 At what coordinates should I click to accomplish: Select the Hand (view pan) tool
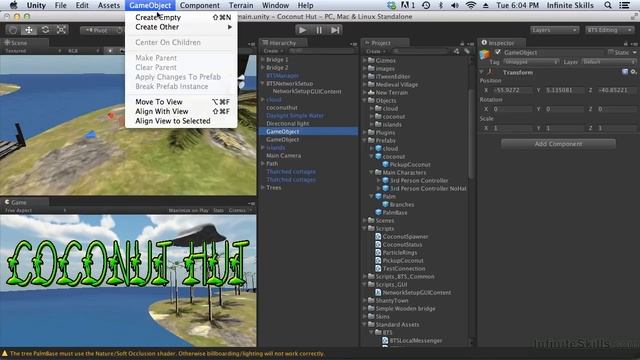click(13, 30)
